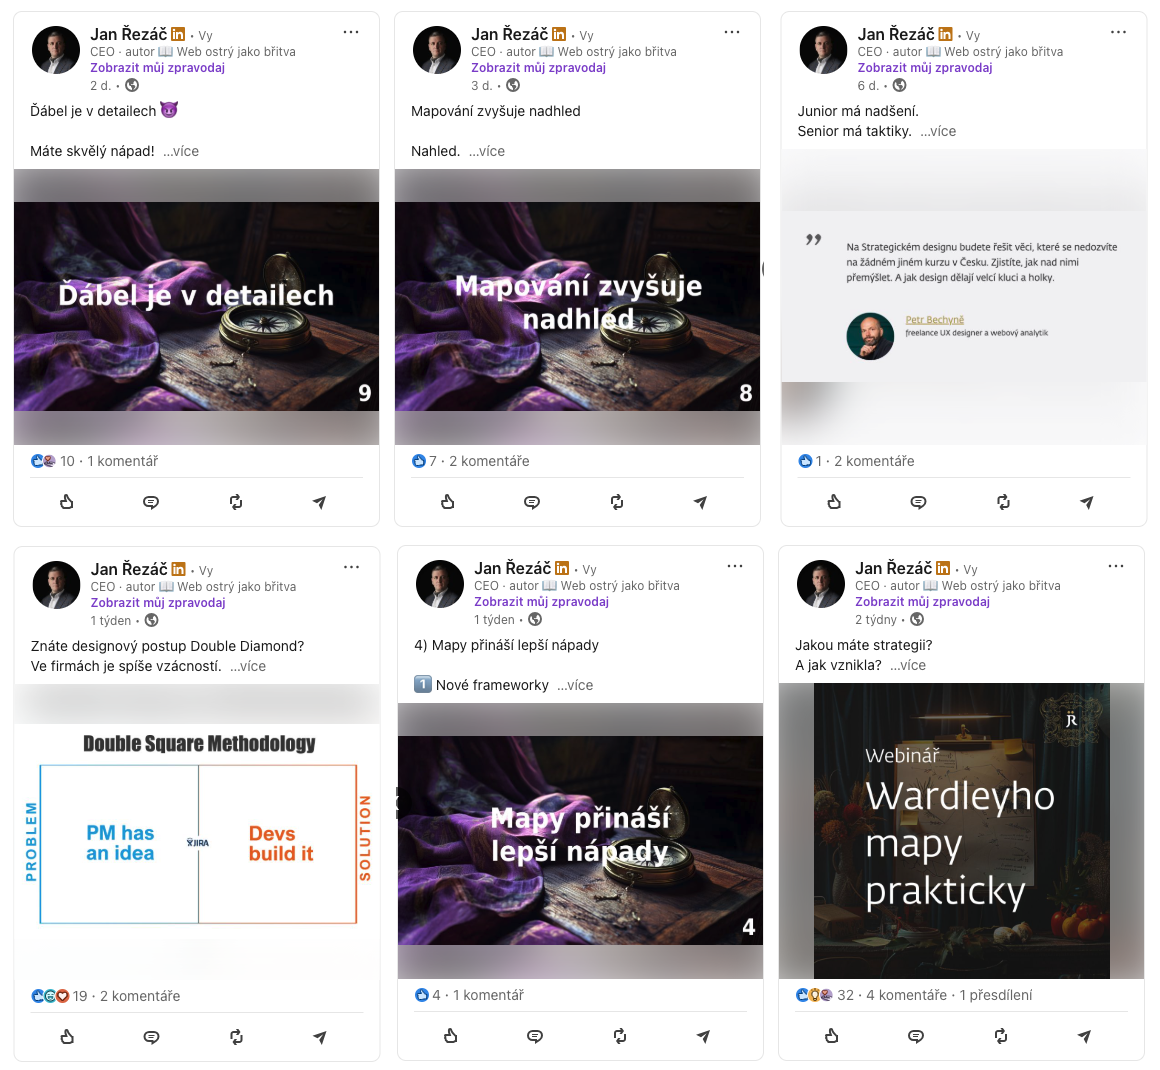This screenshot has height=1070, width=1160.
Task: Send the Double Diamond post via message
Action: point(320,1037)
